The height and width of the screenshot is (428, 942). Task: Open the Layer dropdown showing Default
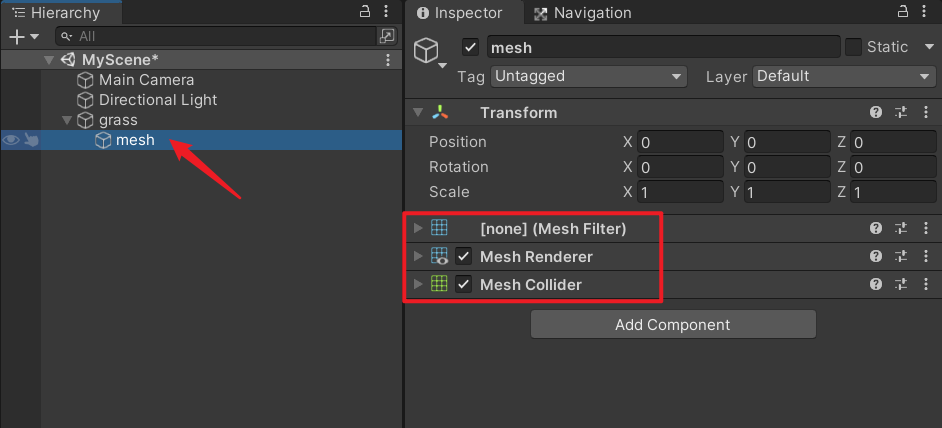point(844,76)
